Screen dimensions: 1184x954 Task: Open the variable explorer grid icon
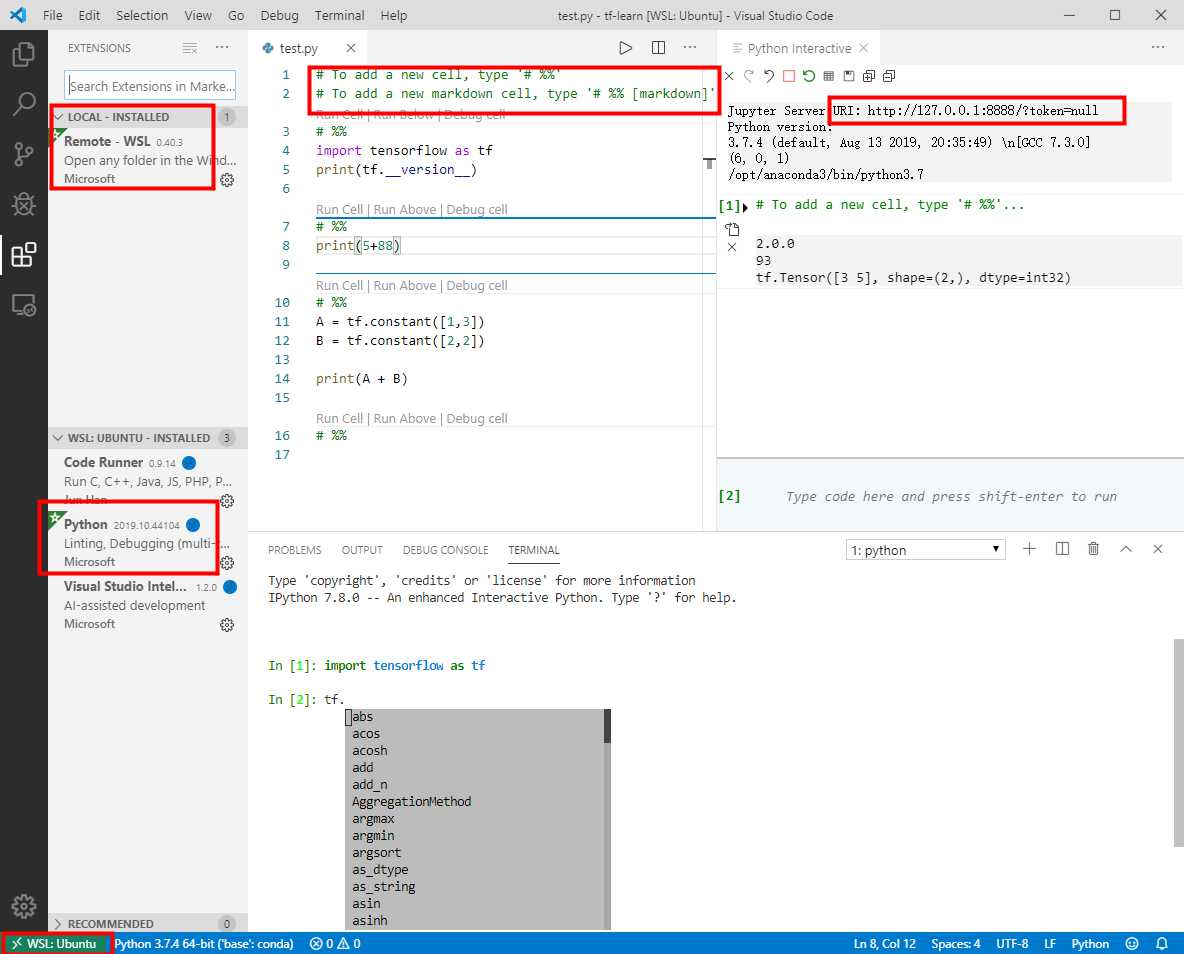coord(828,76)
